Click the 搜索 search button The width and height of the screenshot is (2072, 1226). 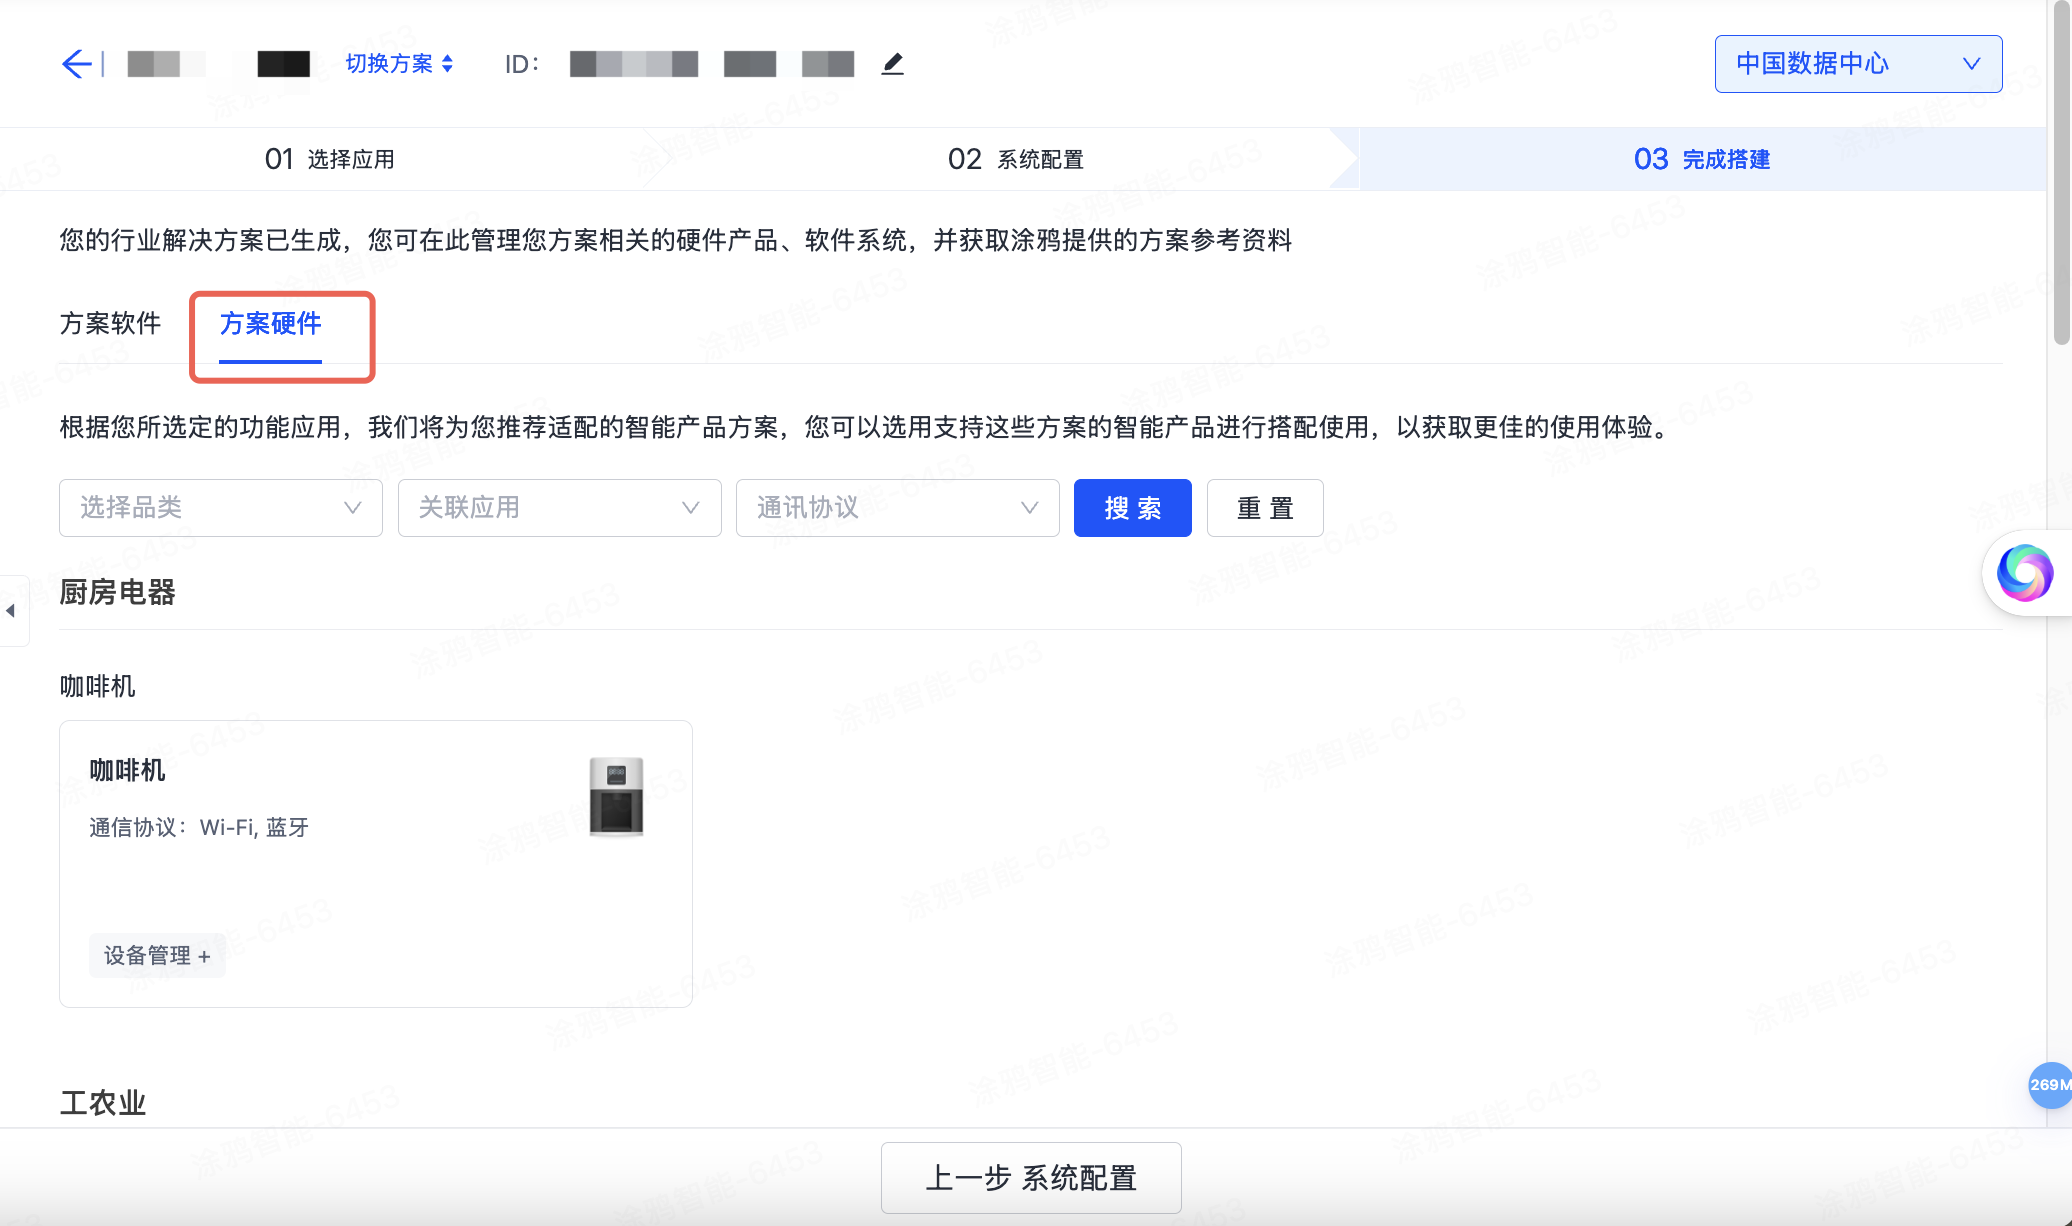(1132, 508)
